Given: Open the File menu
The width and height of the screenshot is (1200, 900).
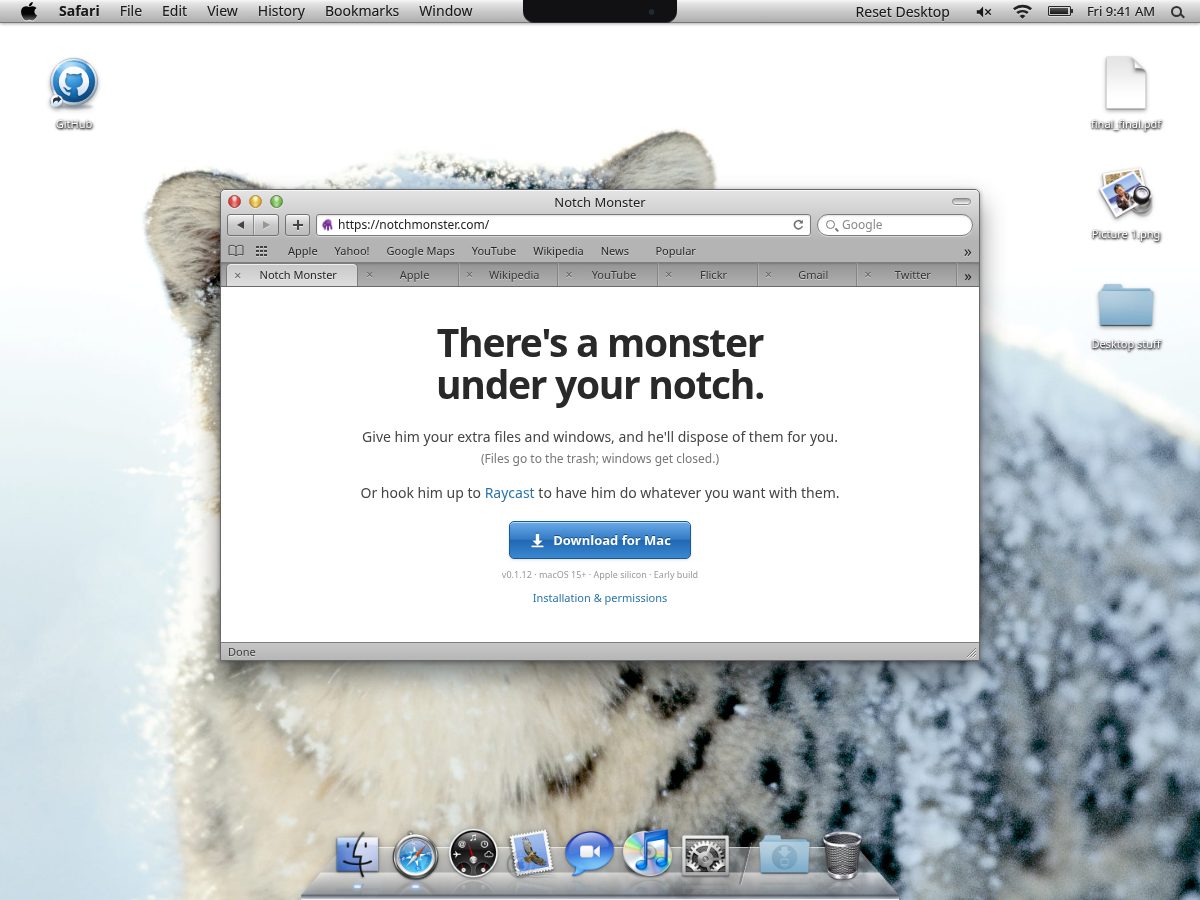Looking at the screenshot, I should click(x=130, y=11).
